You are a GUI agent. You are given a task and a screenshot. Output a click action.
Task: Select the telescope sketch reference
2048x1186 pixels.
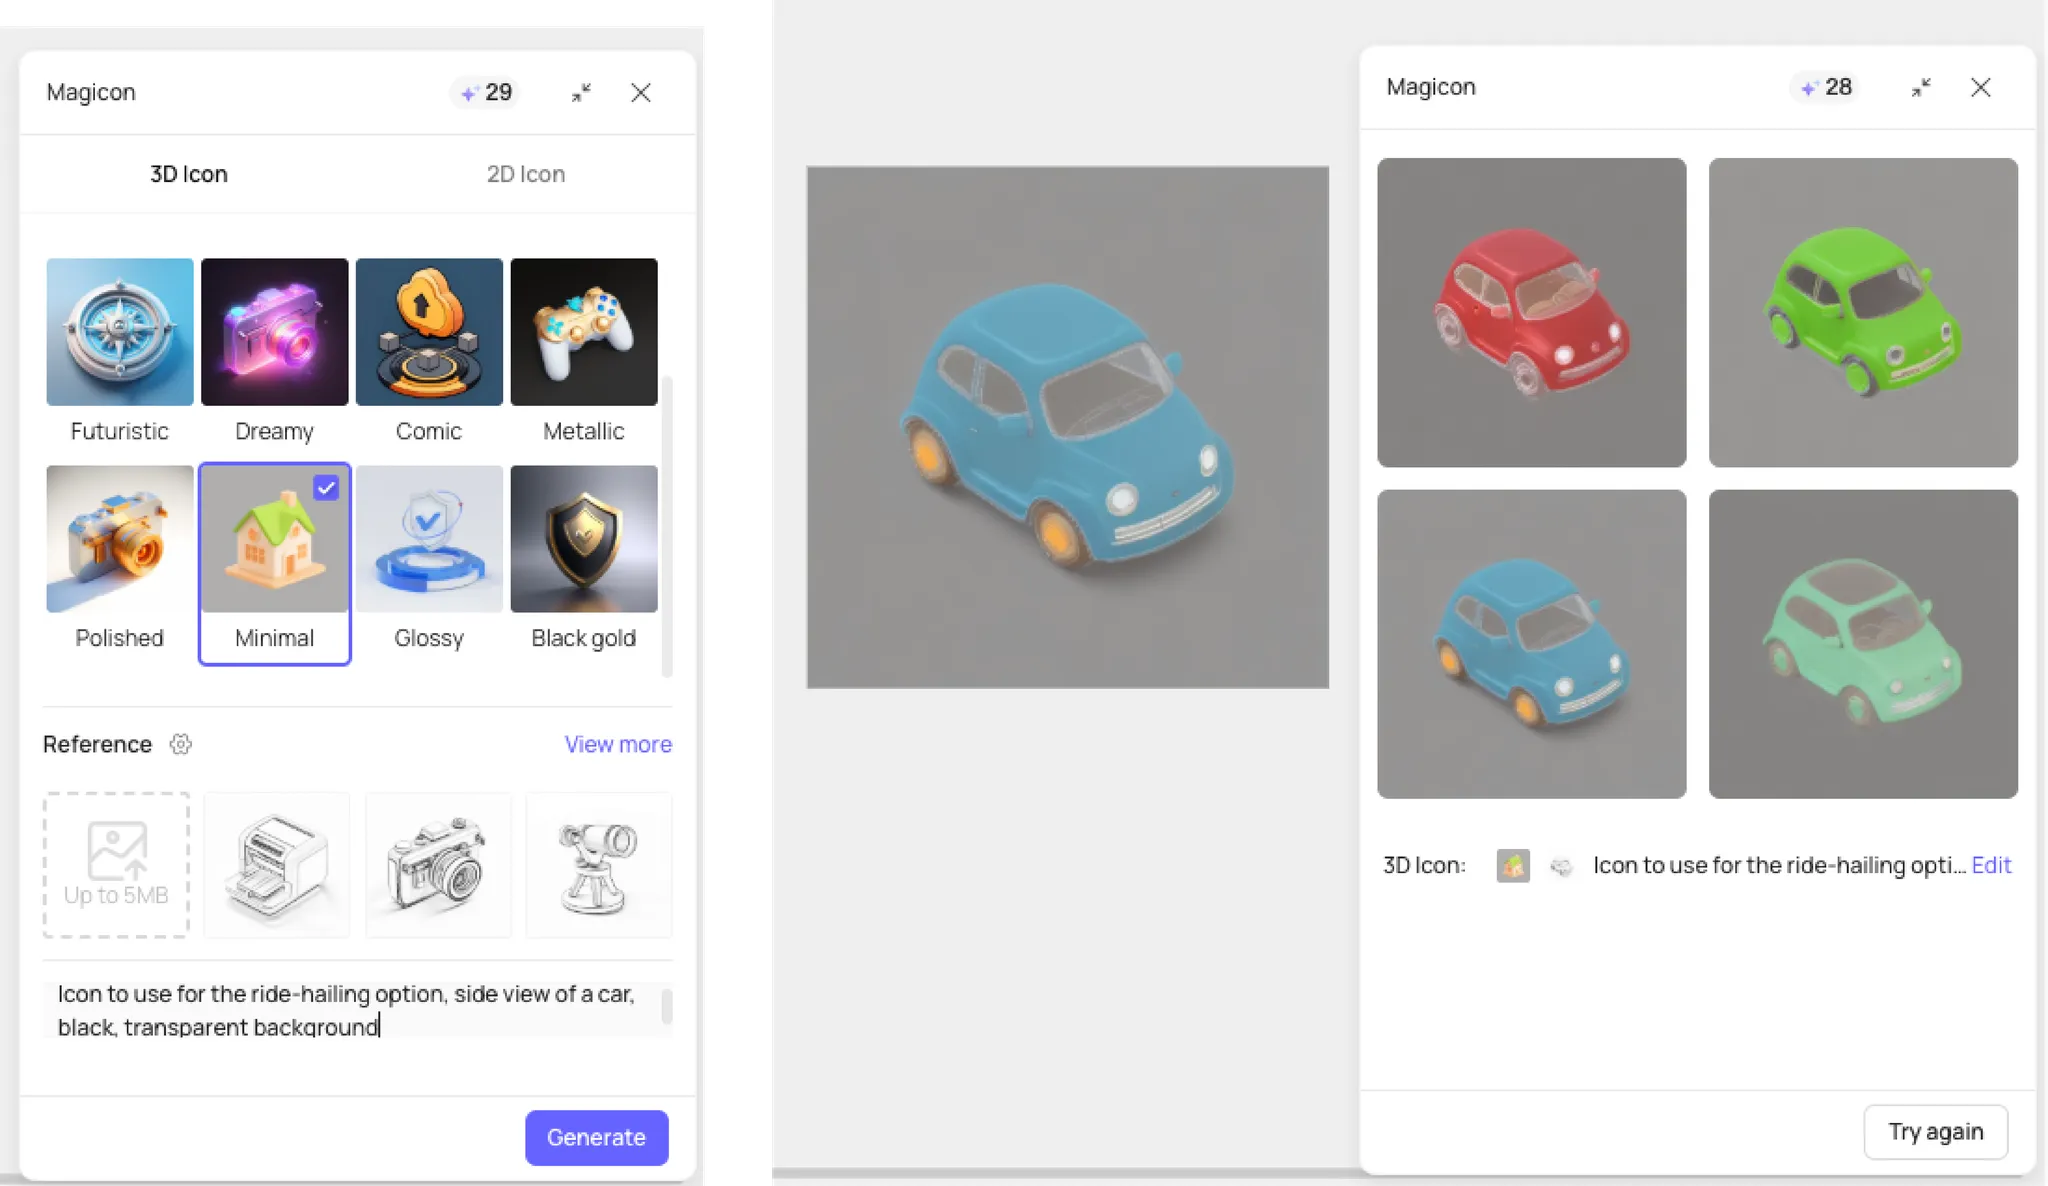599,865
